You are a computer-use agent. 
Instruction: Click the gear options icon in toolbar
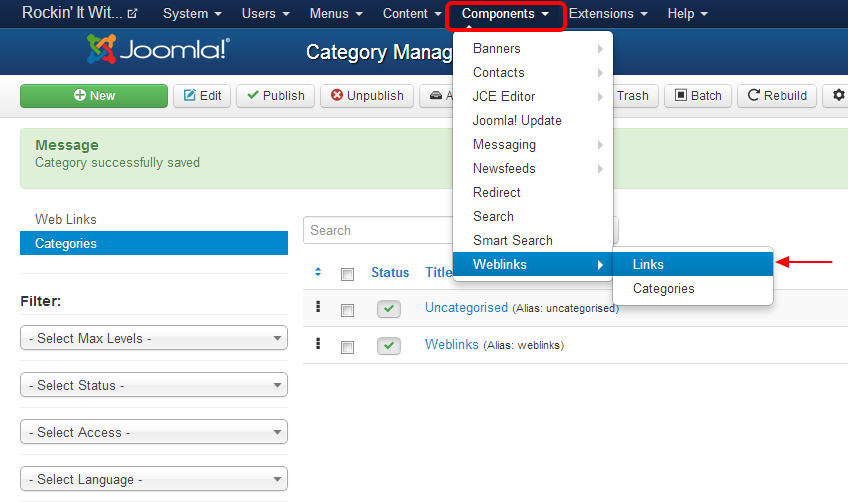[838, 95]
